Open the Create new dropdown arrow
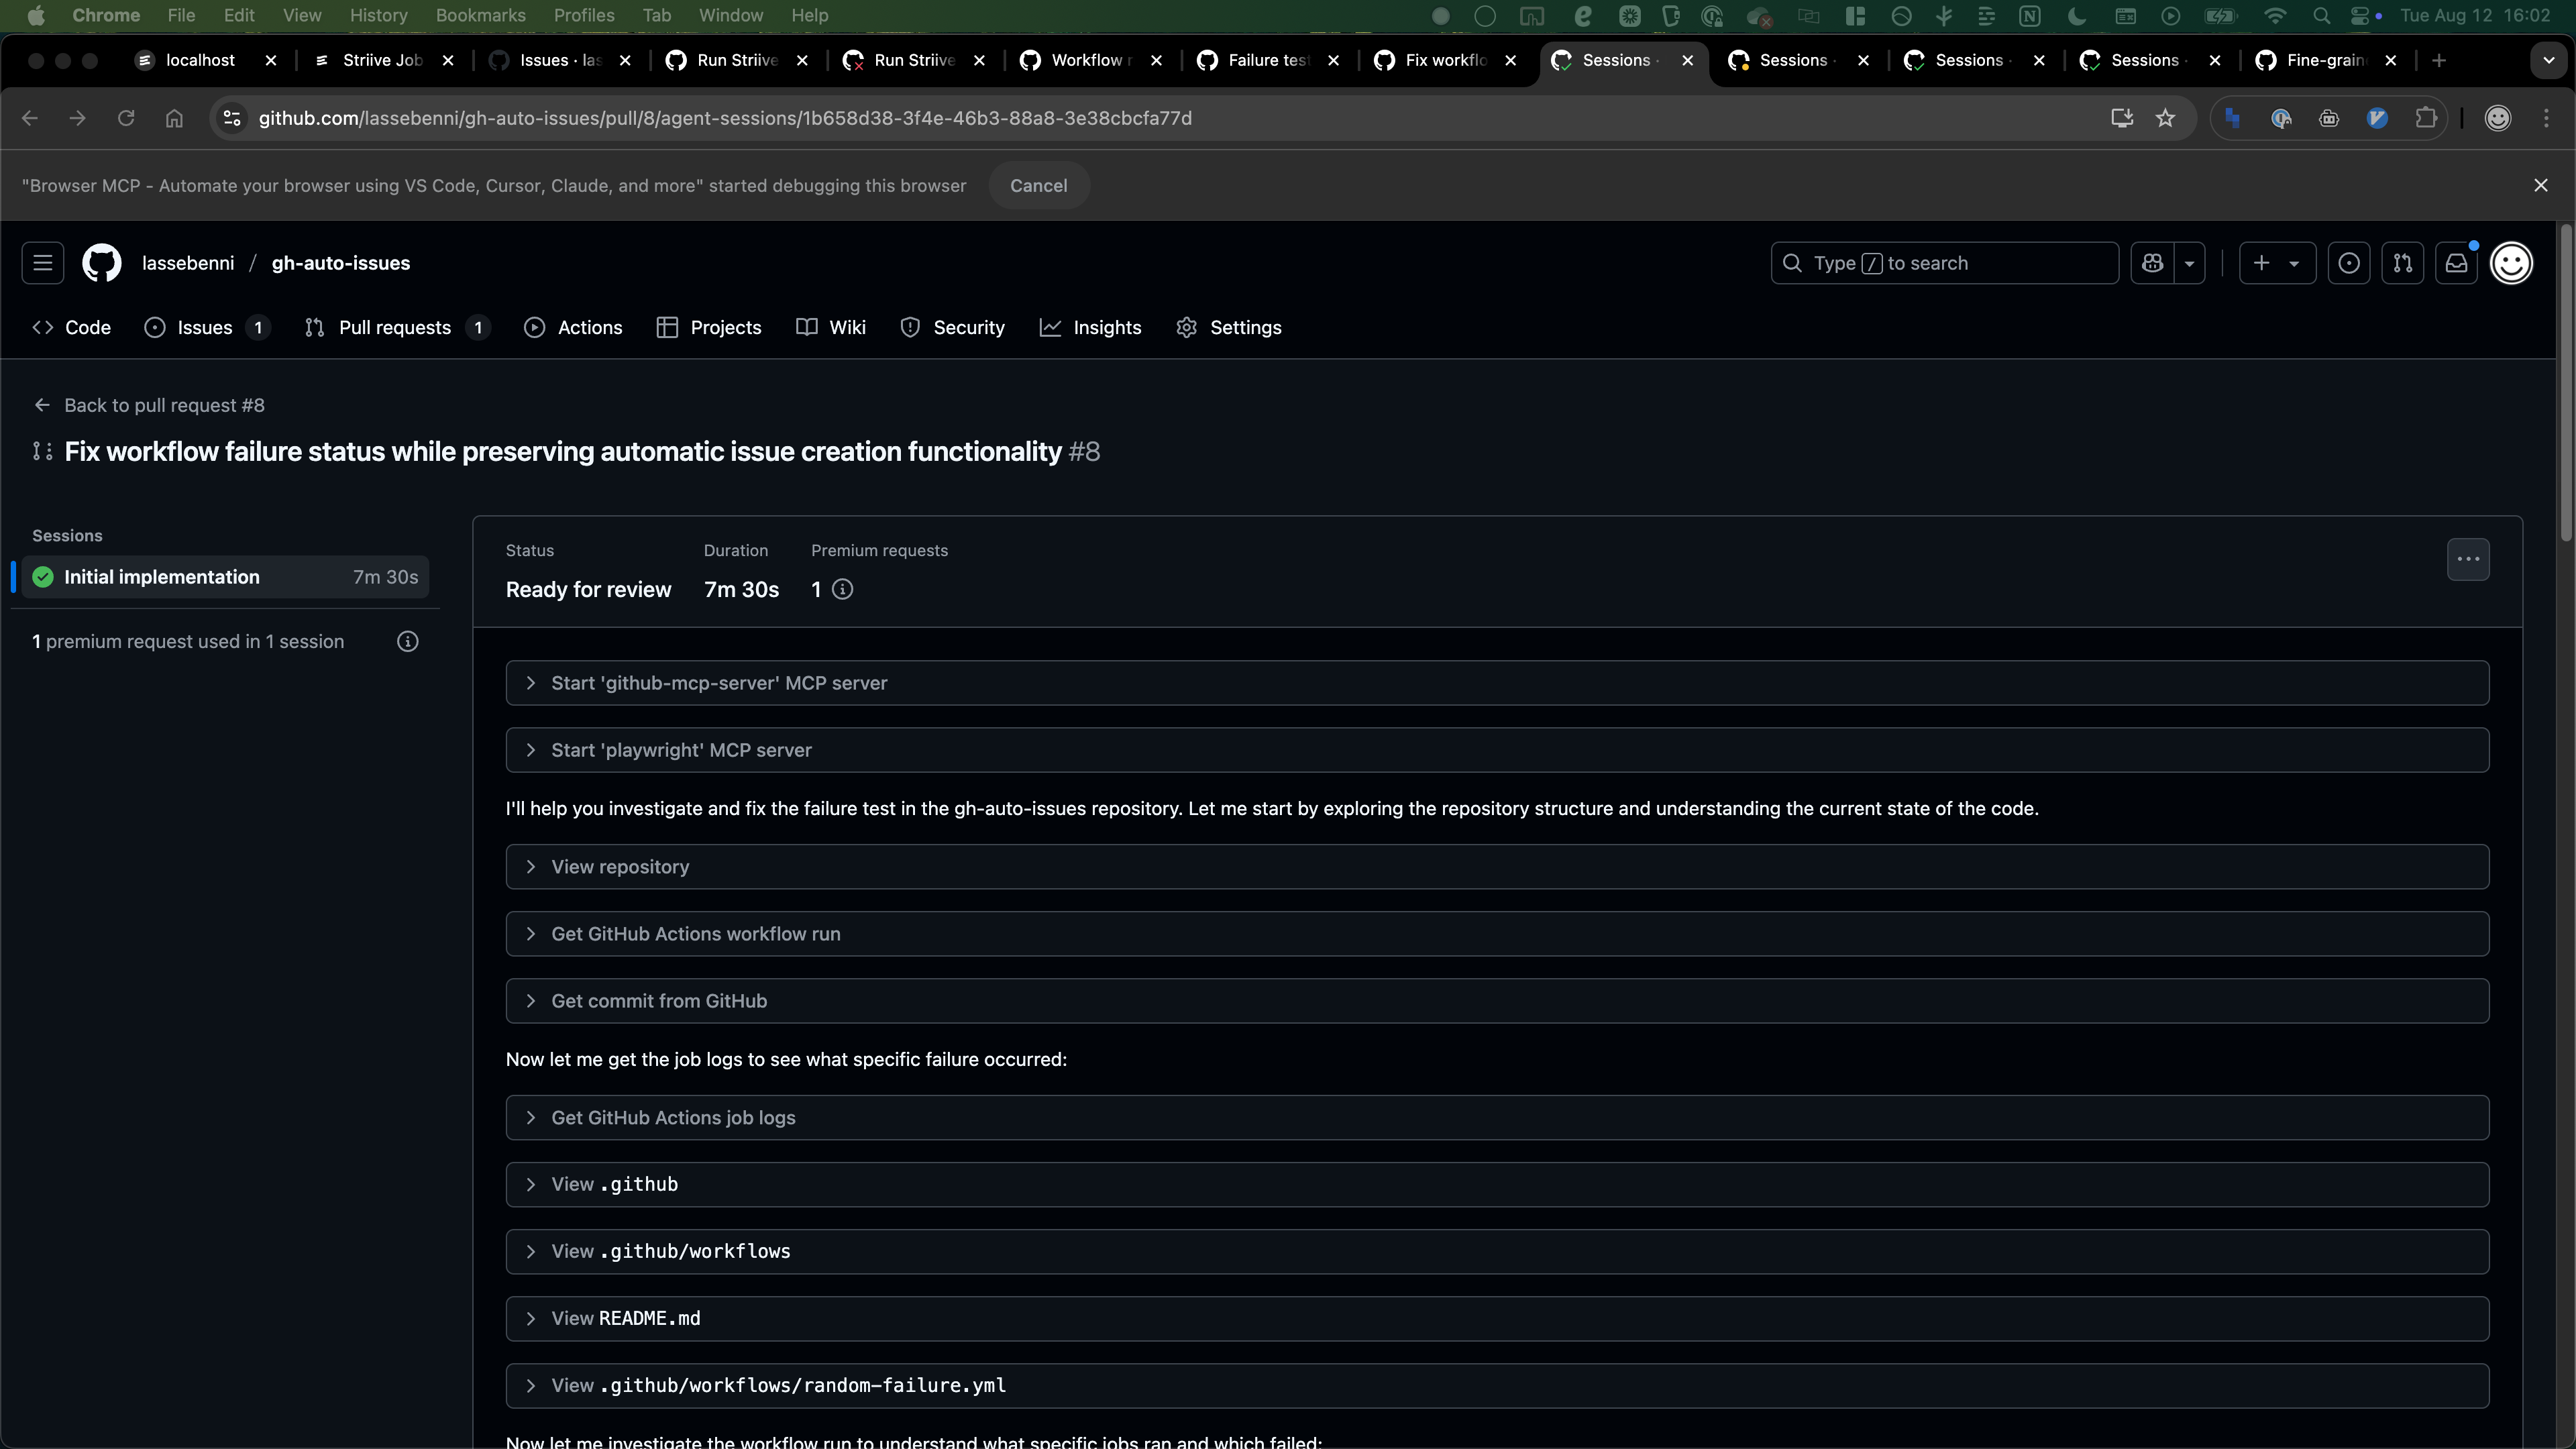Viewport: 2576px width, 1449px height. pos(2293,263)
